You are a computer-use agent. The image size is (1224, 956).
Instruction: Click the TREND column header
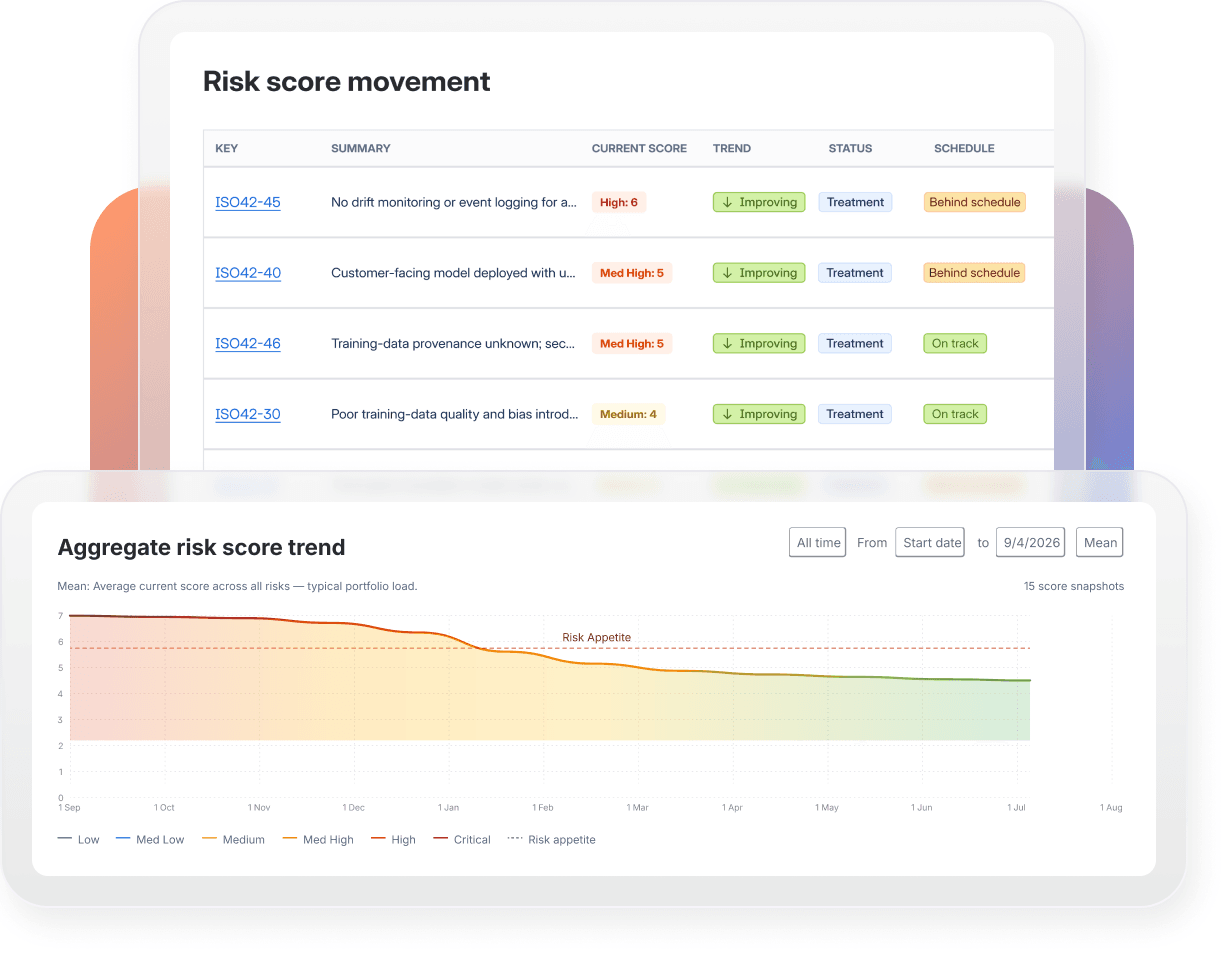click(732, 148)
